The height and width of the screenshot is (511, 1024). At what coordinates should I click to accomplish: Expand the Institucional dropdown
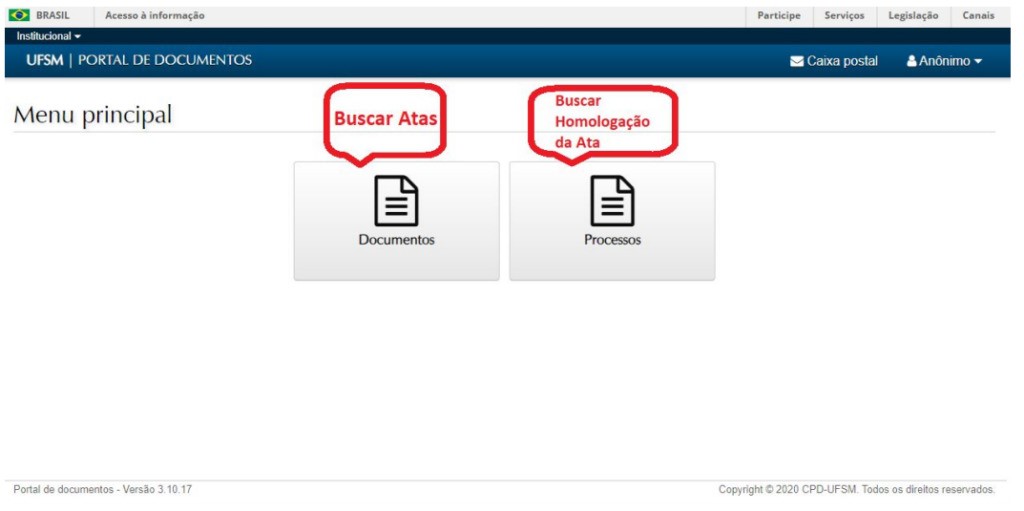click(49, 36)
